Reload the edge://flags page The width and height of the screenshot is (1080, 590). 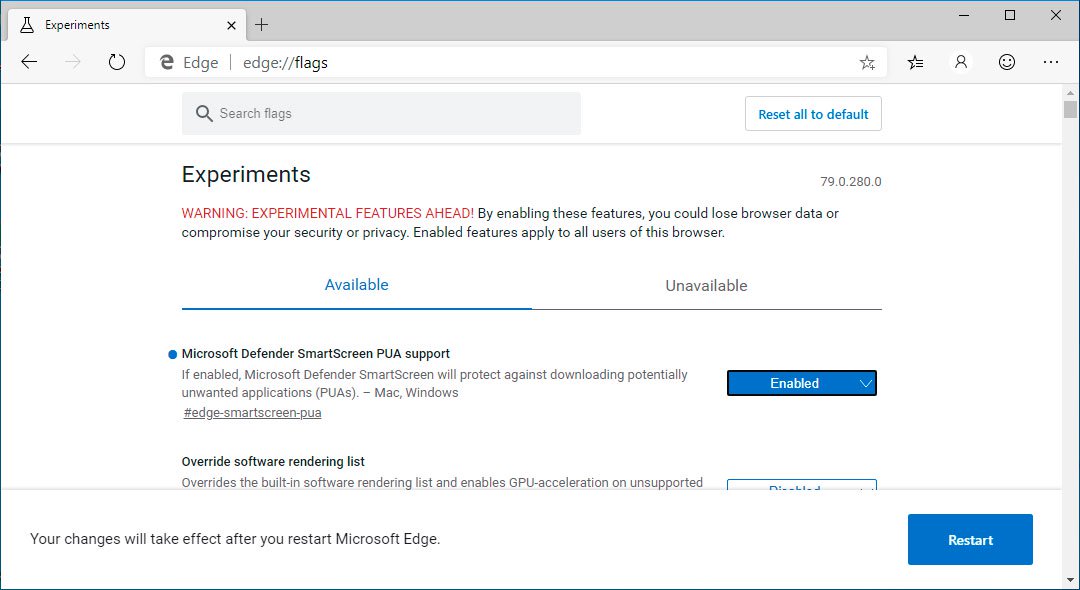(x=117, y=62)
